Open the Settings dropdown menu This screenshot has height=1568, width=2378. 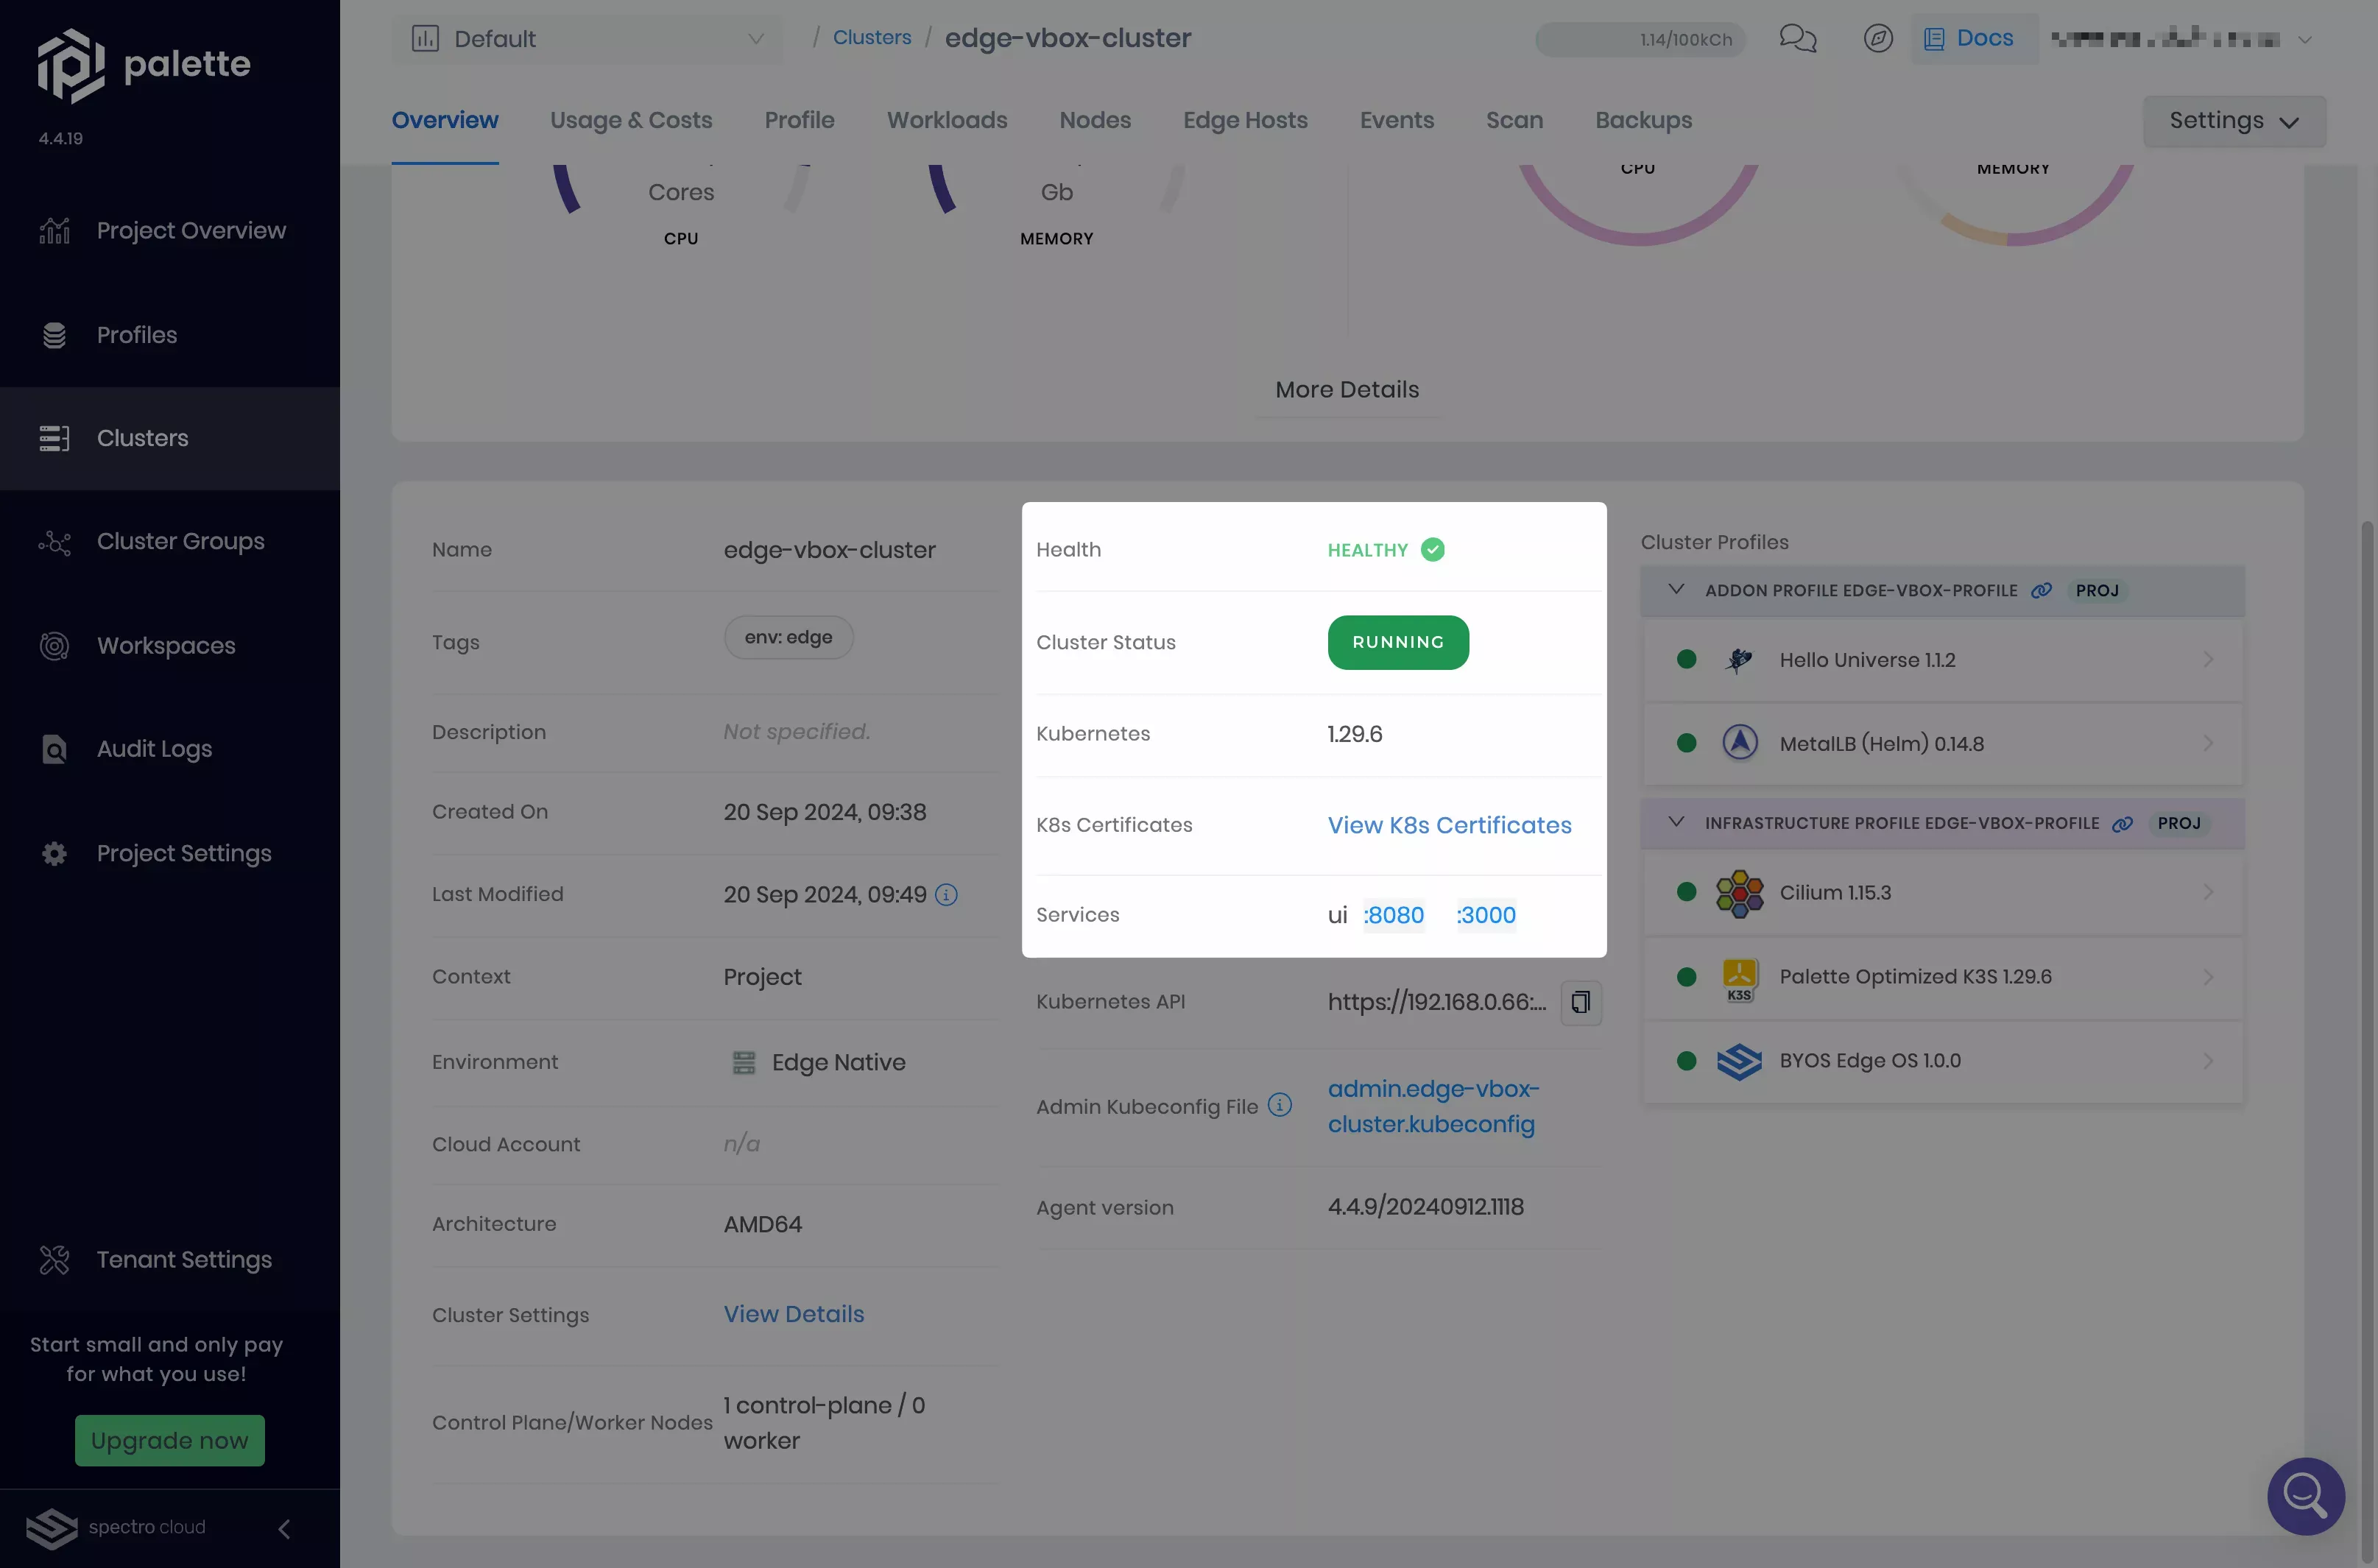2234,119
